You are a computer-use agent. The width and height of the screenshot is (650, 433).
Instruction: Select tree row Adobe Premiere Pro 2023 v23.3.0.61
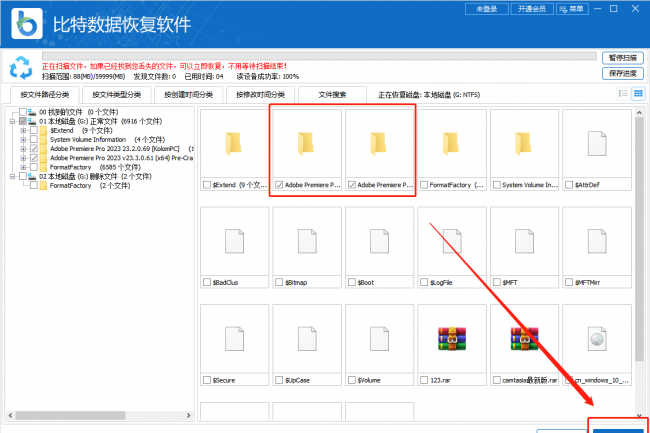click(x=121, y=158)
